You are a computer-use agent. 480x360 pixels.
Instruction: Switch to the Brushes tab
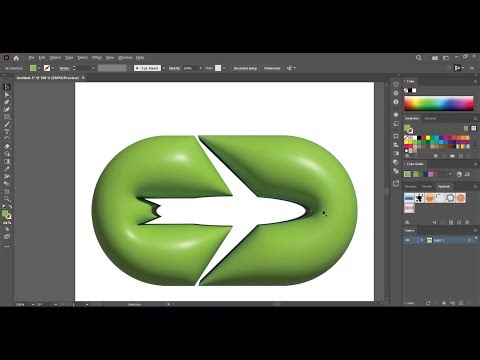[411, 186]
